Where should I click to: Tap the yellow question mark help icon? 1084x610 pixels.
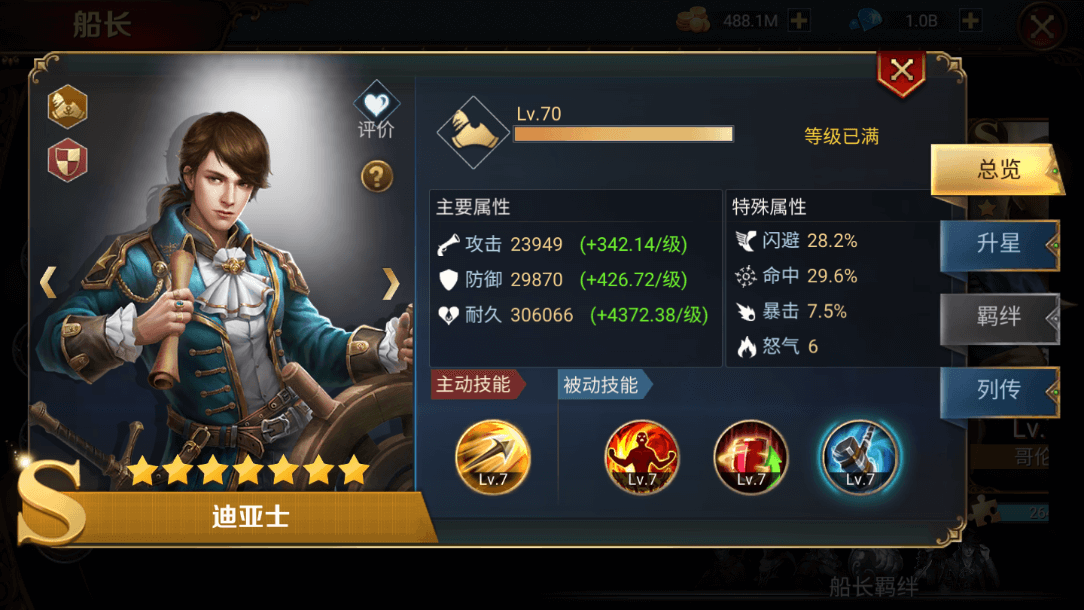[377, 176]
